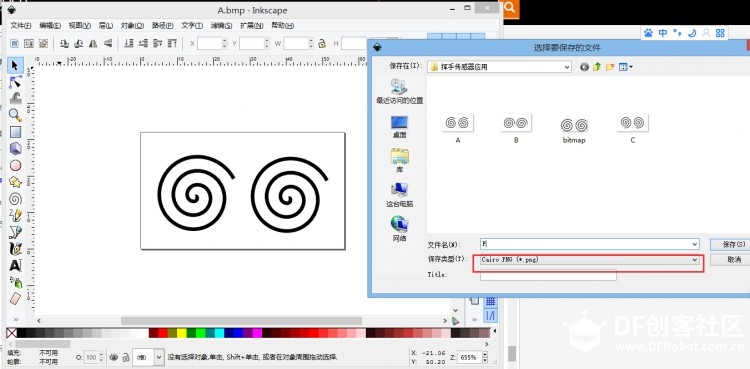Select the Ellipse circle tool

pos(15,165)
